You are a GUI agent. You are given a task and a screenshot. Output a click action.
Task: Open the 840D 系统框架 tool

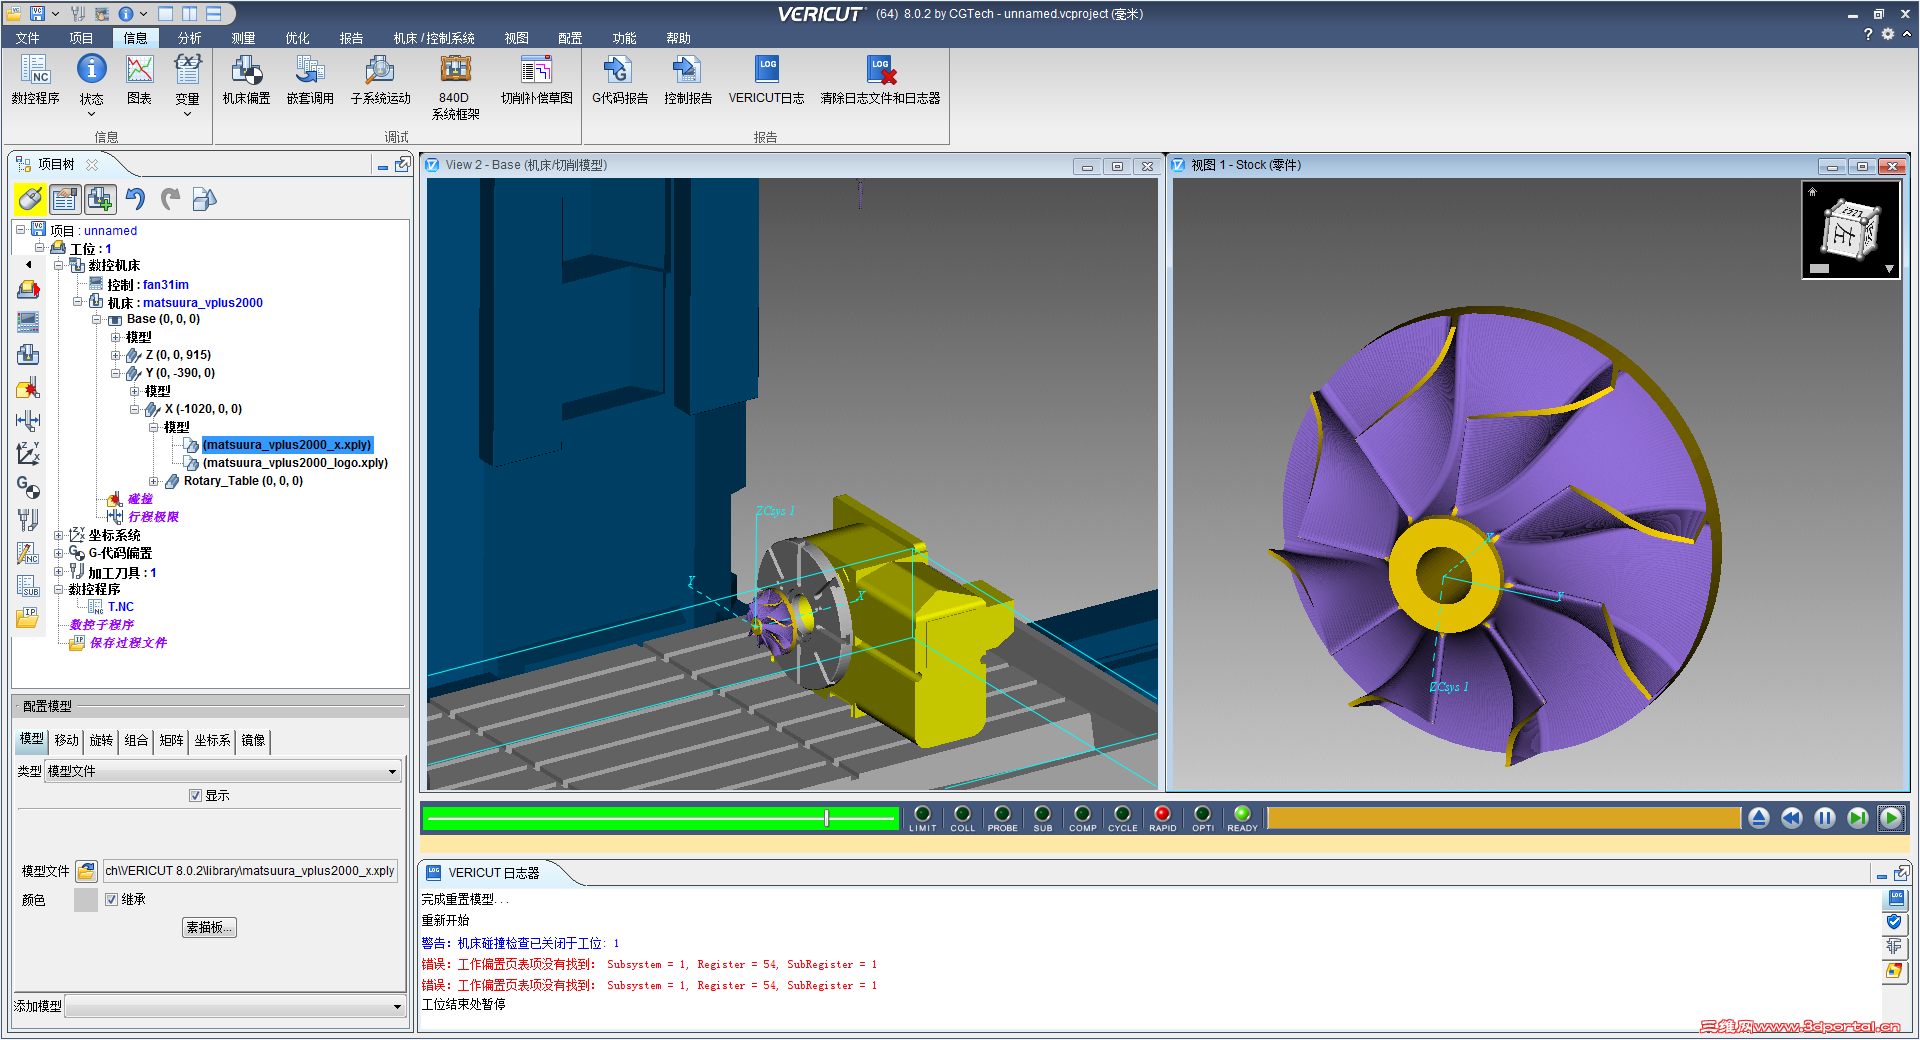click(x=455, y=87)
